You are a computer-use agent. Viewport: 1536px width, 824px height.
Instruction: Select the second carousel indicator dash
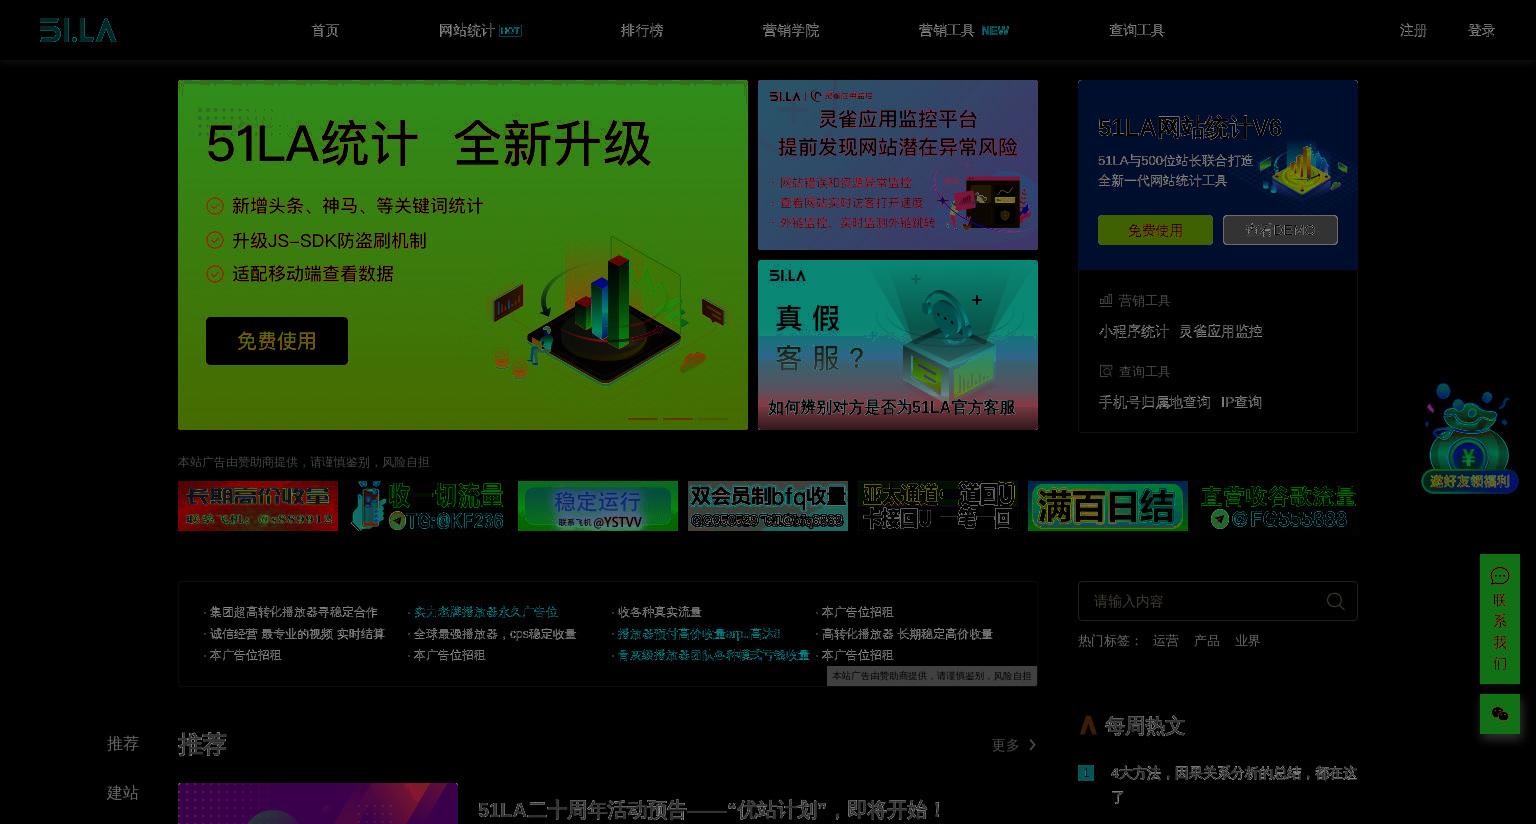678,418
